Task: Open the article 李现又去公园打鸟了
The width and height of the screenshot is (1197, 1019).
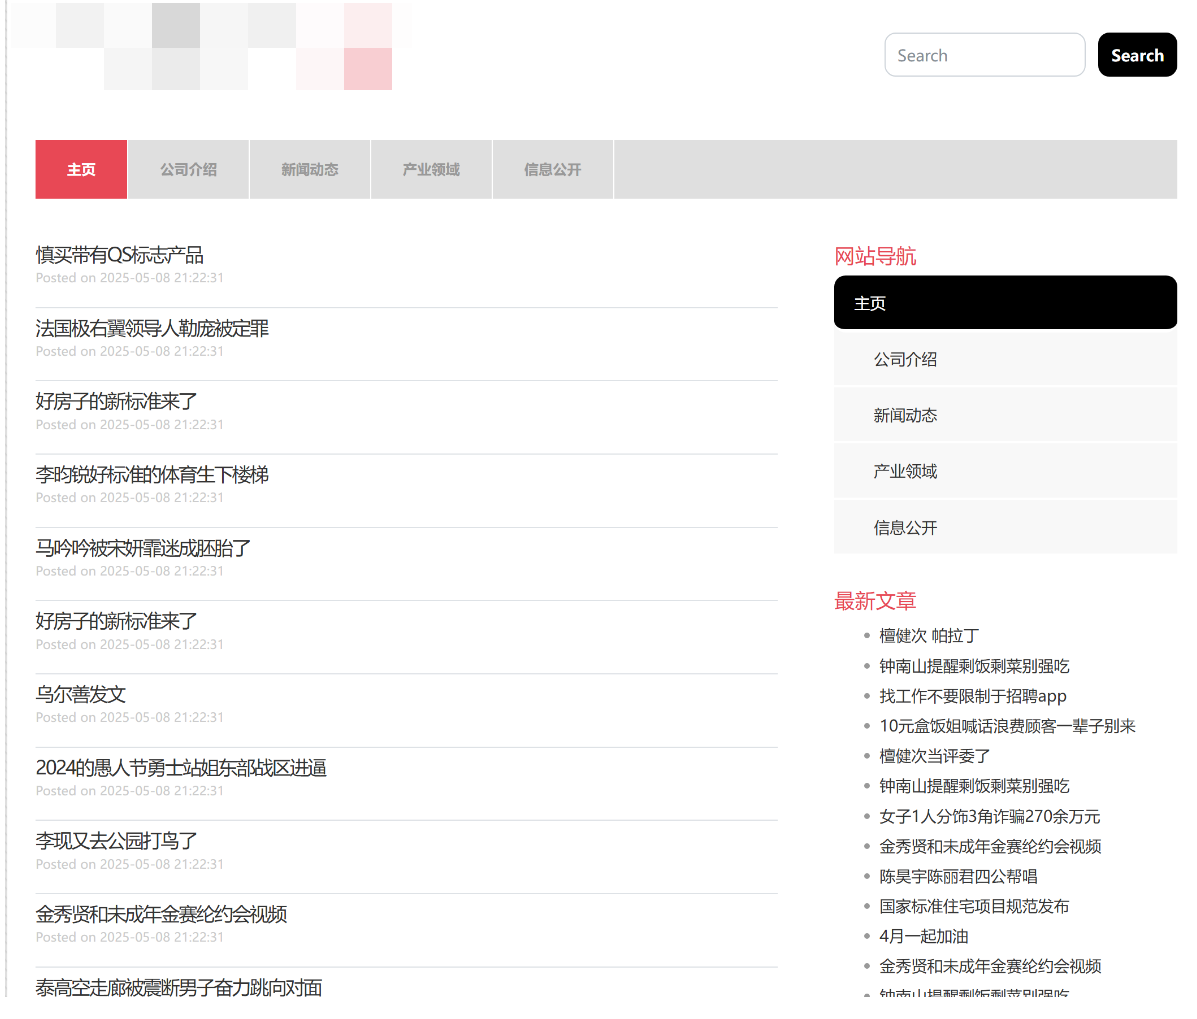Action: [x=116, y=841]
